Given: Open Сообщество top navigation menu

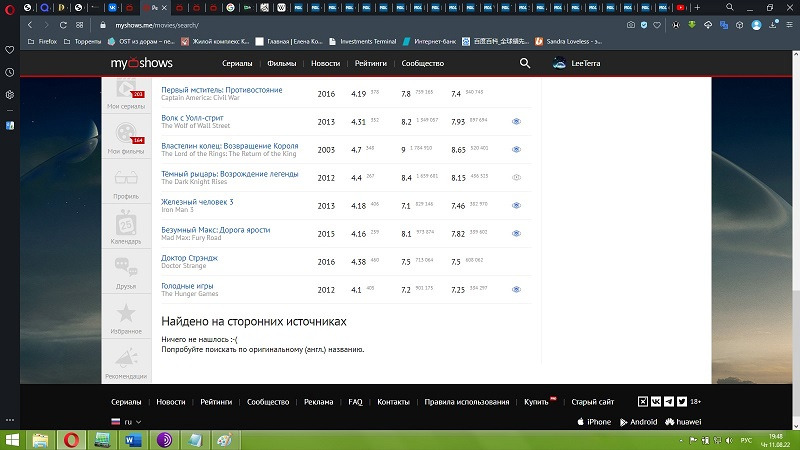Looking at the screenshot, I should pyautogui.click(x=422, y=63).
